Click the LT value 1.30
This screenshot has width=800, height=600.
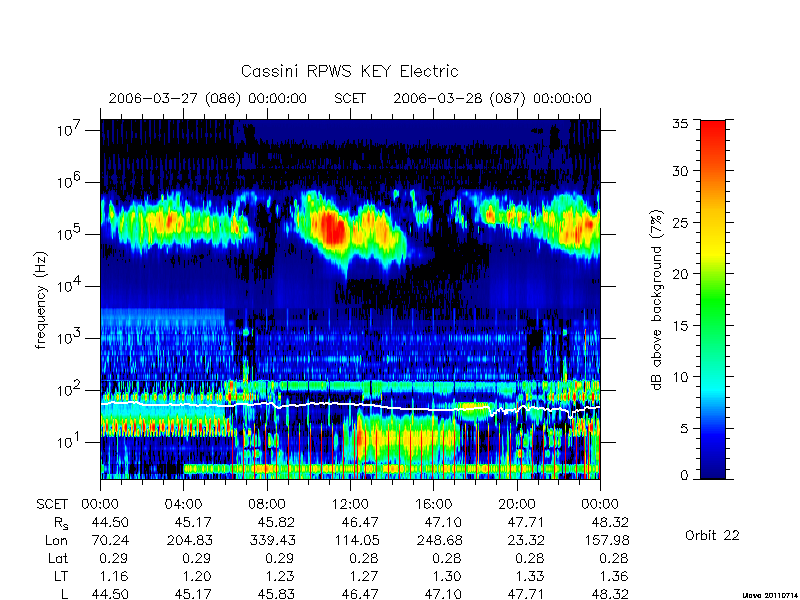pyautogui.click(x=447, y=576)
